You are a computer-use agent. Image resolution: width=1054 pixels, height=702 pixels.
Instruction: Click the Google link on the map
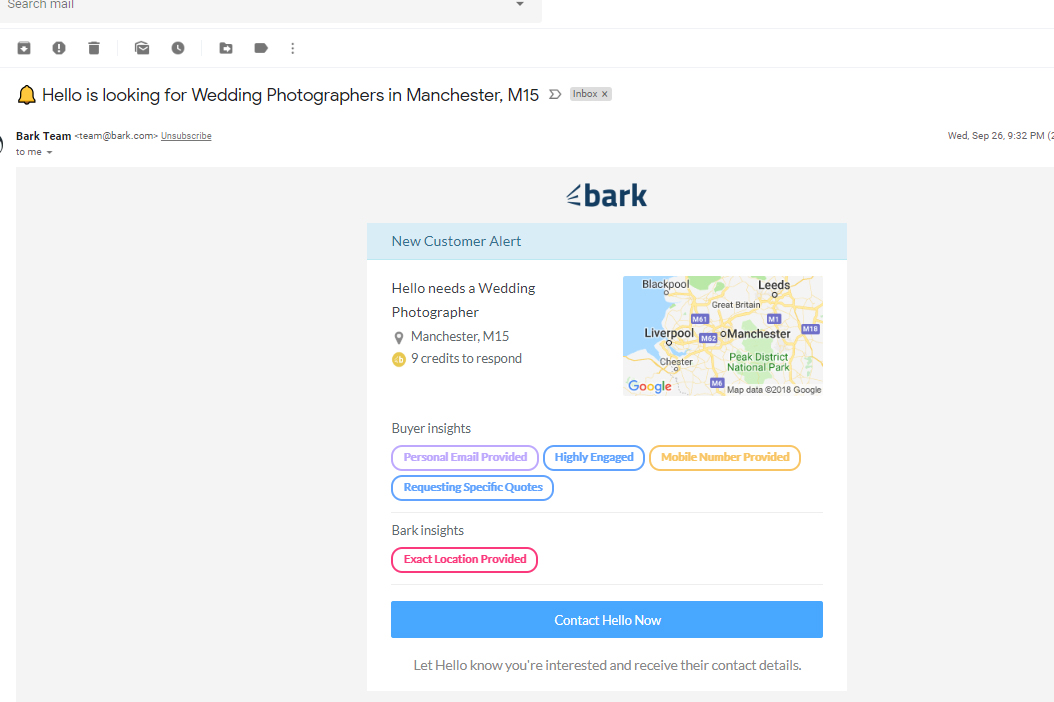pos(649,386)
